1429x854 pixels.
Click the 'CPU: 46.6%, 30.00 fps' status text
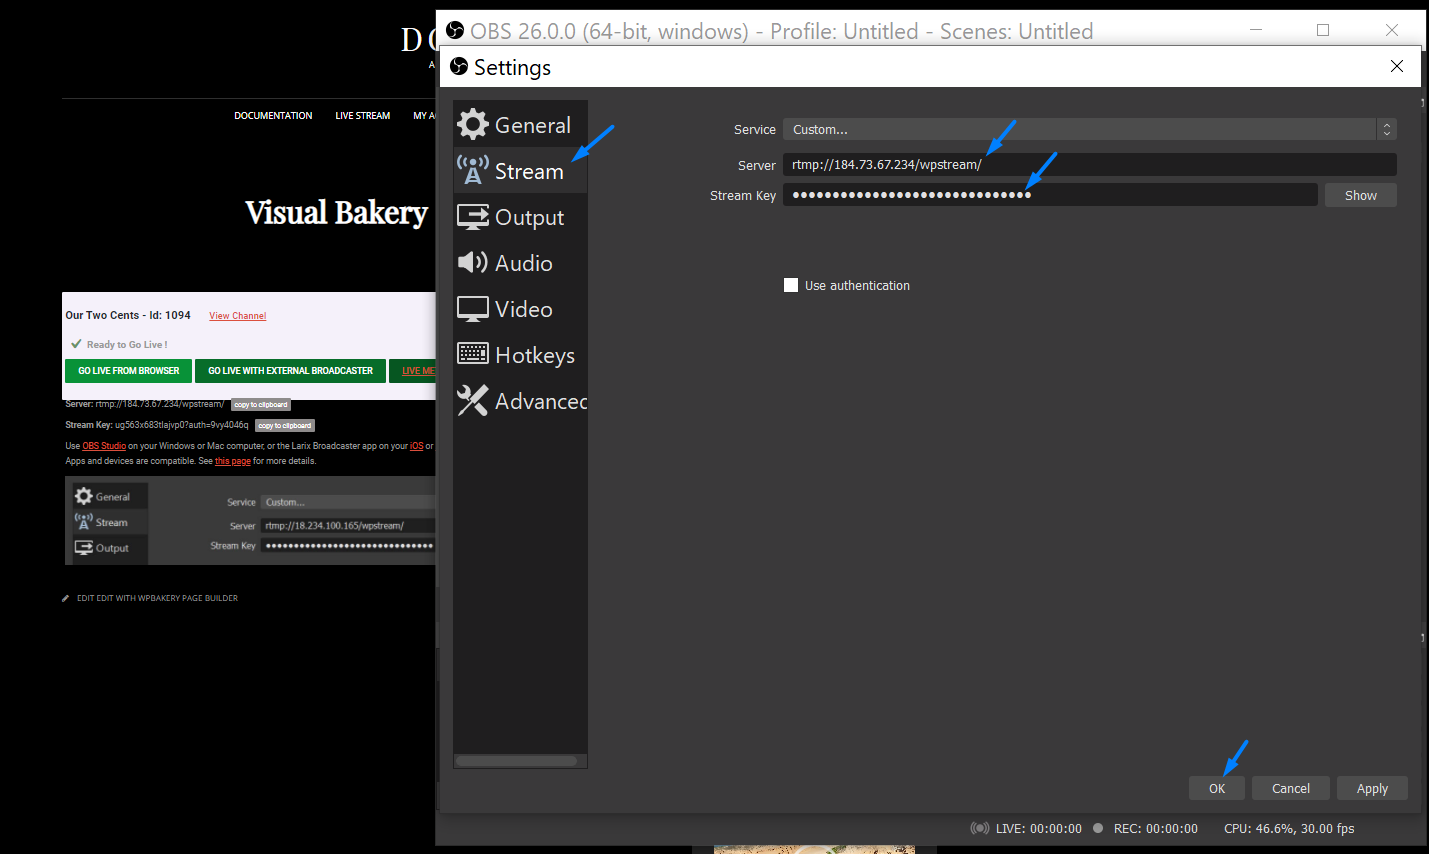[1289, 828]
